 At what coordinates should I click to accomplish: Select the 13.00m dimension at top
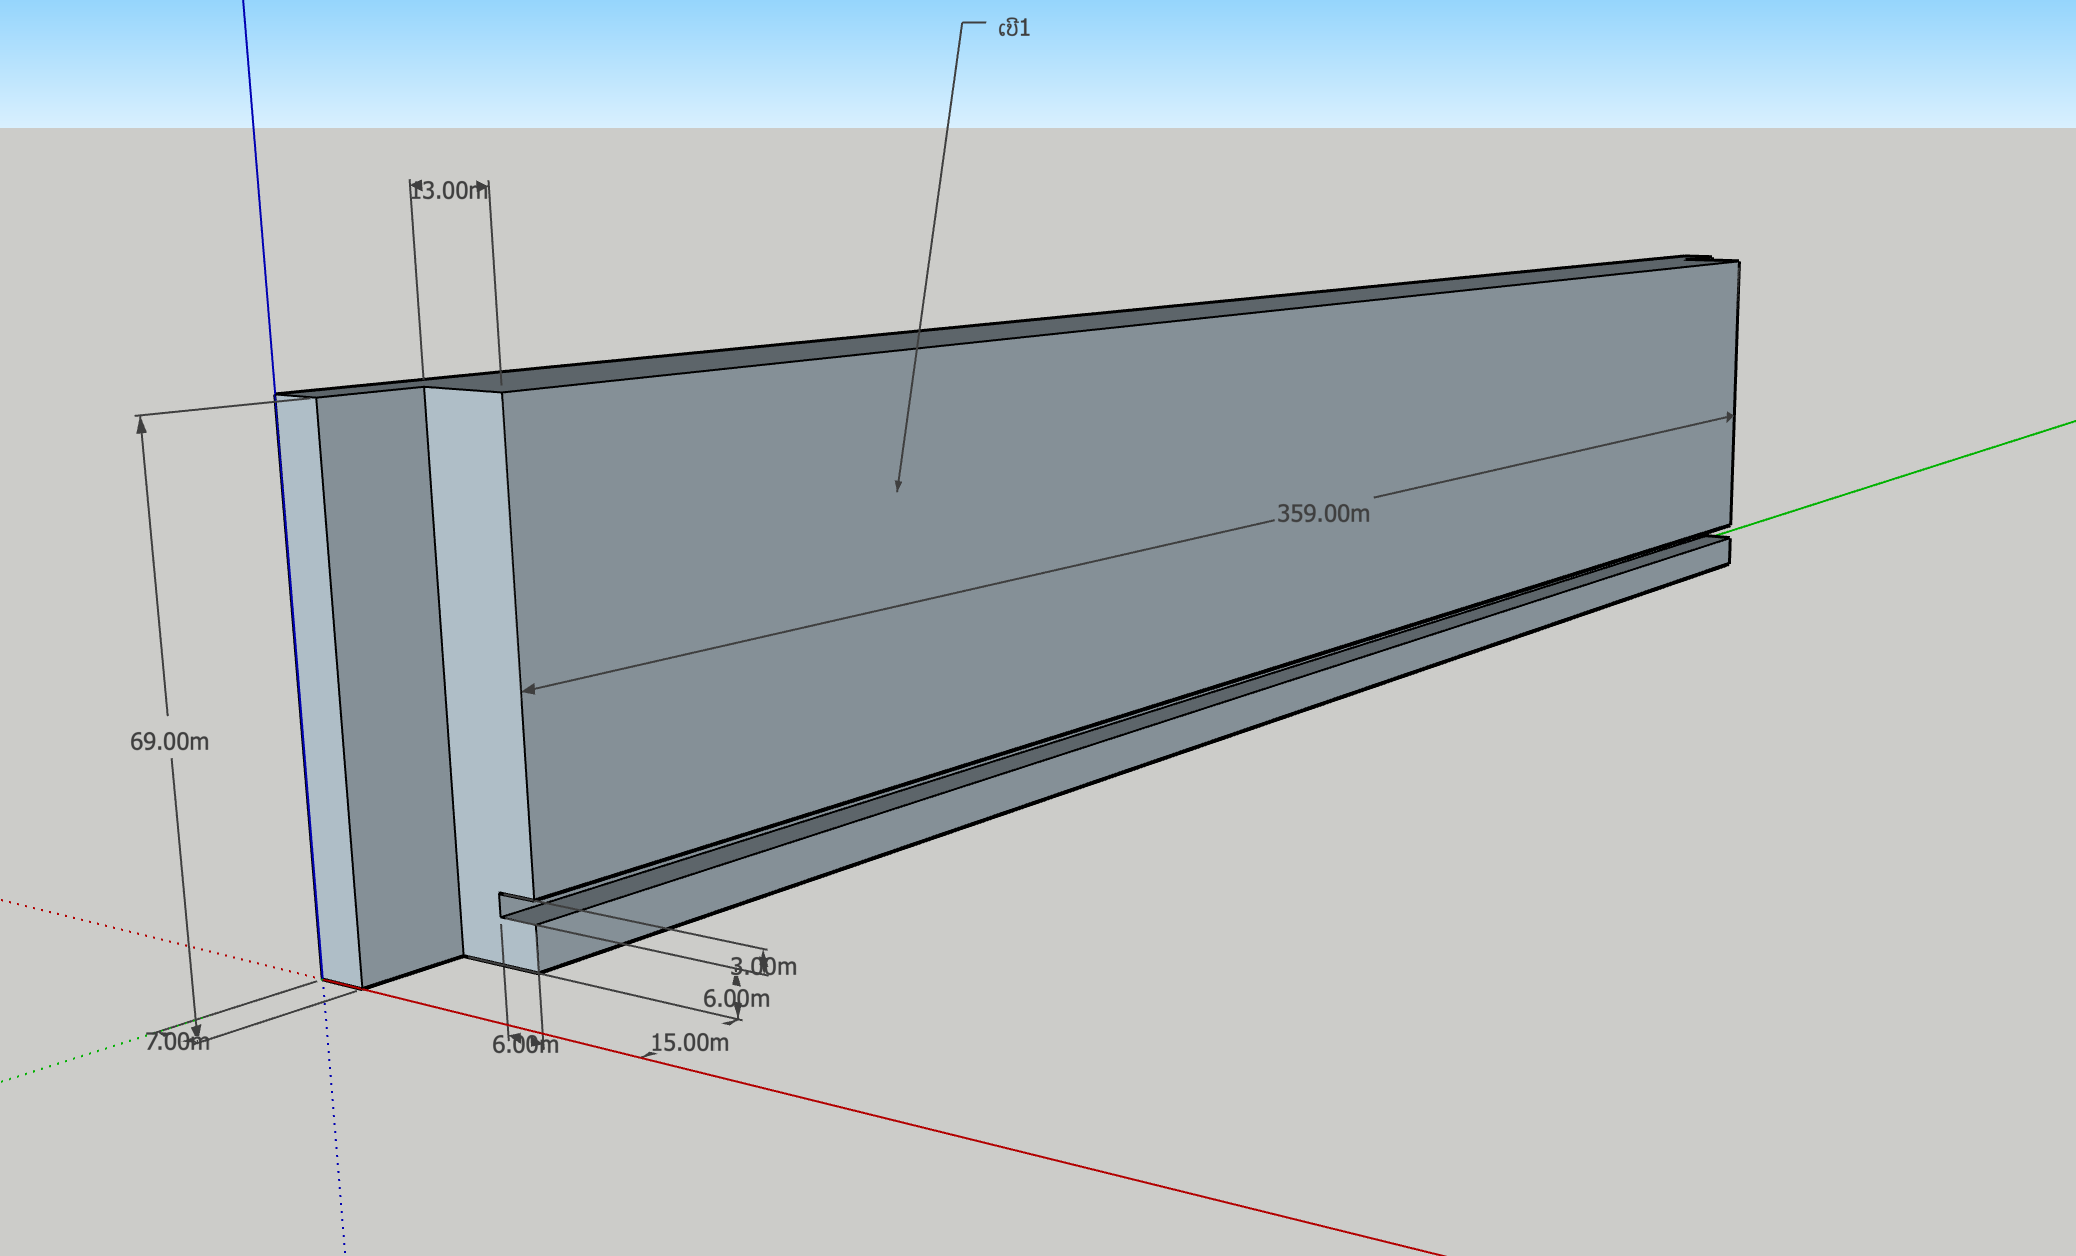449,191
